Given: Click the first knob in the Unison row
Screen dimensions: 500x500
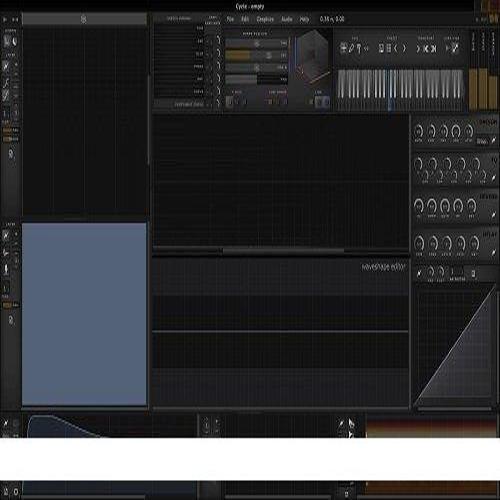Looking at the screenshot, I should pyautogui.click(x=418, y=131).
